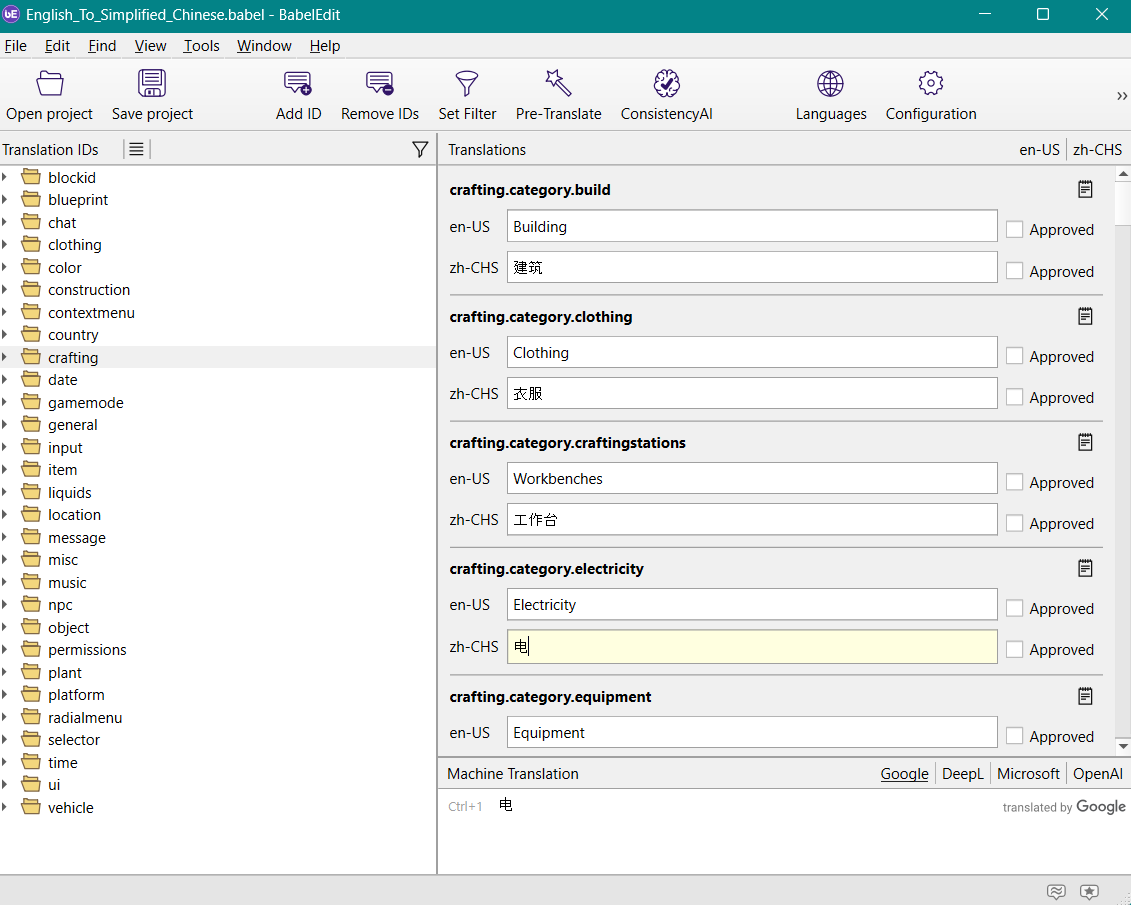Open the comment note for crafting.category.build
The height and width of the screenshot is (905, 1131).
pos(1085,190)
